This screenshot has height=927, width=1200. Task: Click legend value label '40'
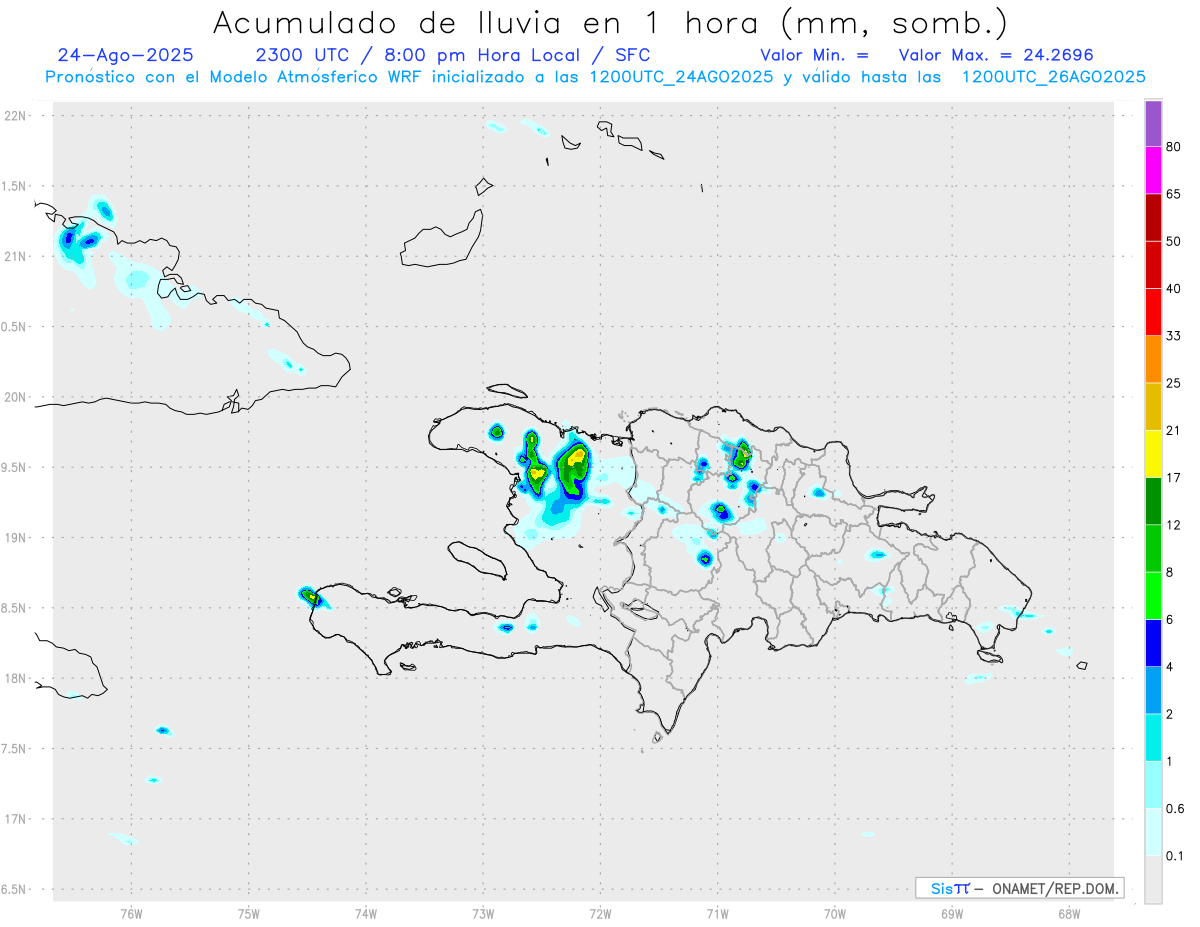pos(1173,289)
